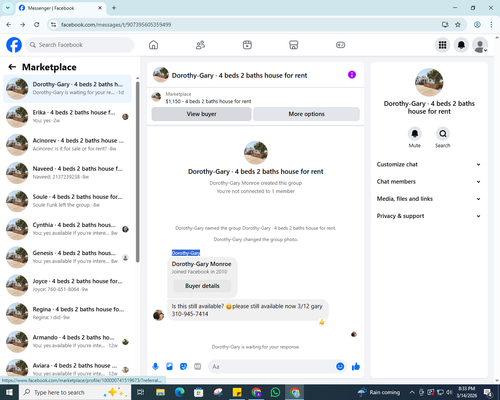
Task: Open Chrome's three-dot menu
Action: (x=491, y=25)
